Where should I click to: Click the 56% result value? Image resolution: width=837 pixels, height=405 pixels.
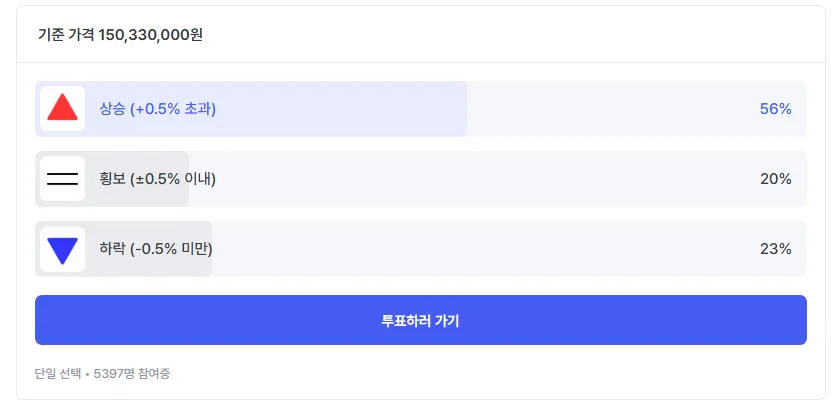775,109
